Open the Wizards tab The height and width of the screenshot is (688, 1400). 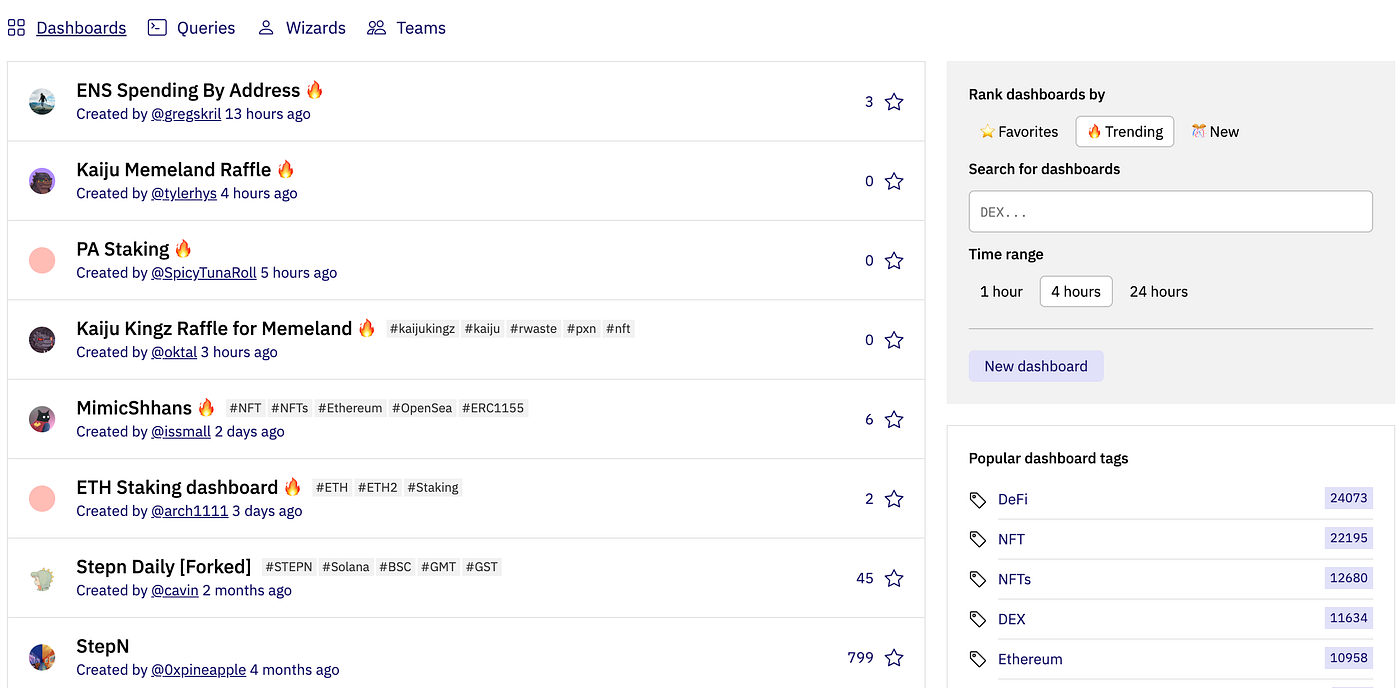point(316,28)
